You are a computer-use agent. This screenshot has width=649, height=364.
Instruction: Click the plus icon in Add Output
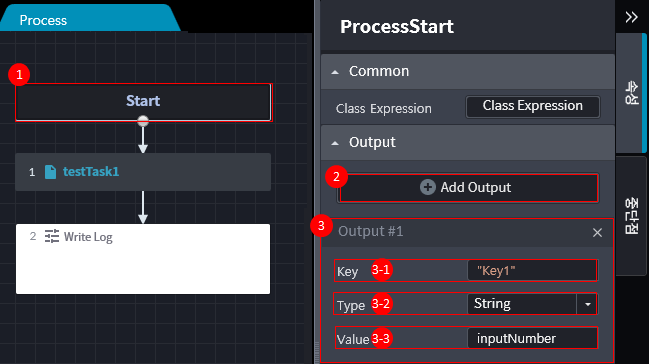point(428,187)
